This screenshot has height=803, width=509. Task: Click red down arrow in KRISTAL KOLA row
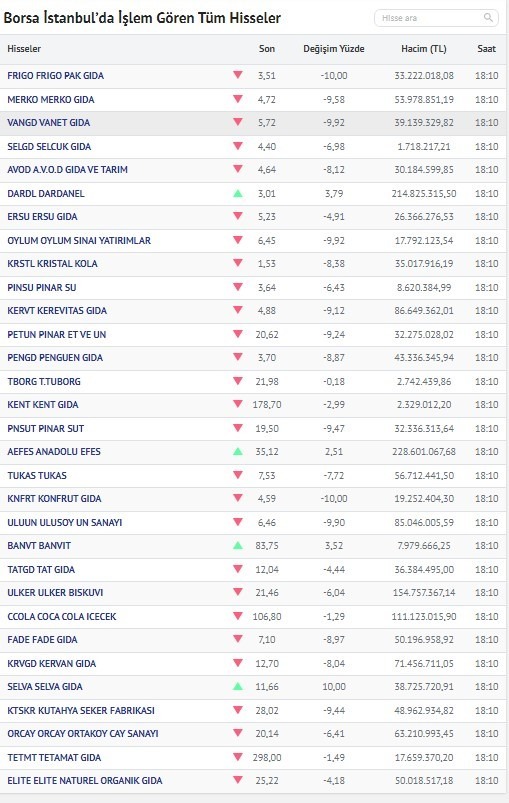(x=238, y=263)
